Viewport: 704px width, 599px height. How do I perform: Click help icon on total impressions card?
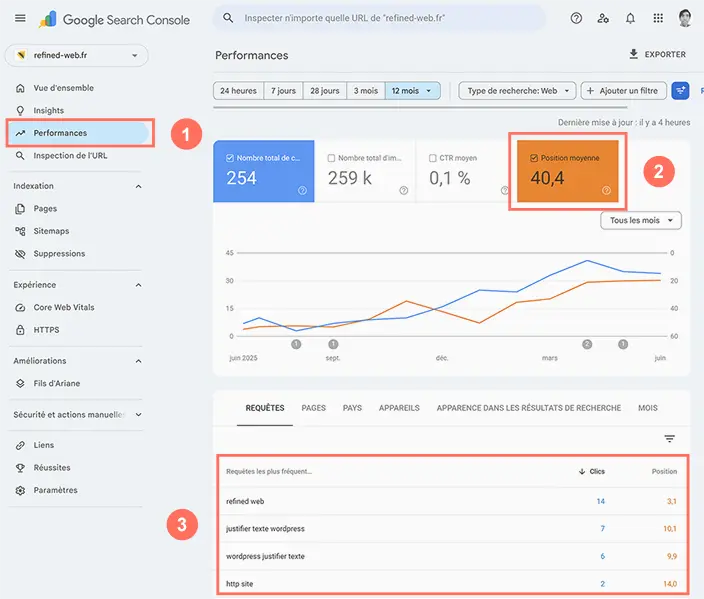[404, 190]
